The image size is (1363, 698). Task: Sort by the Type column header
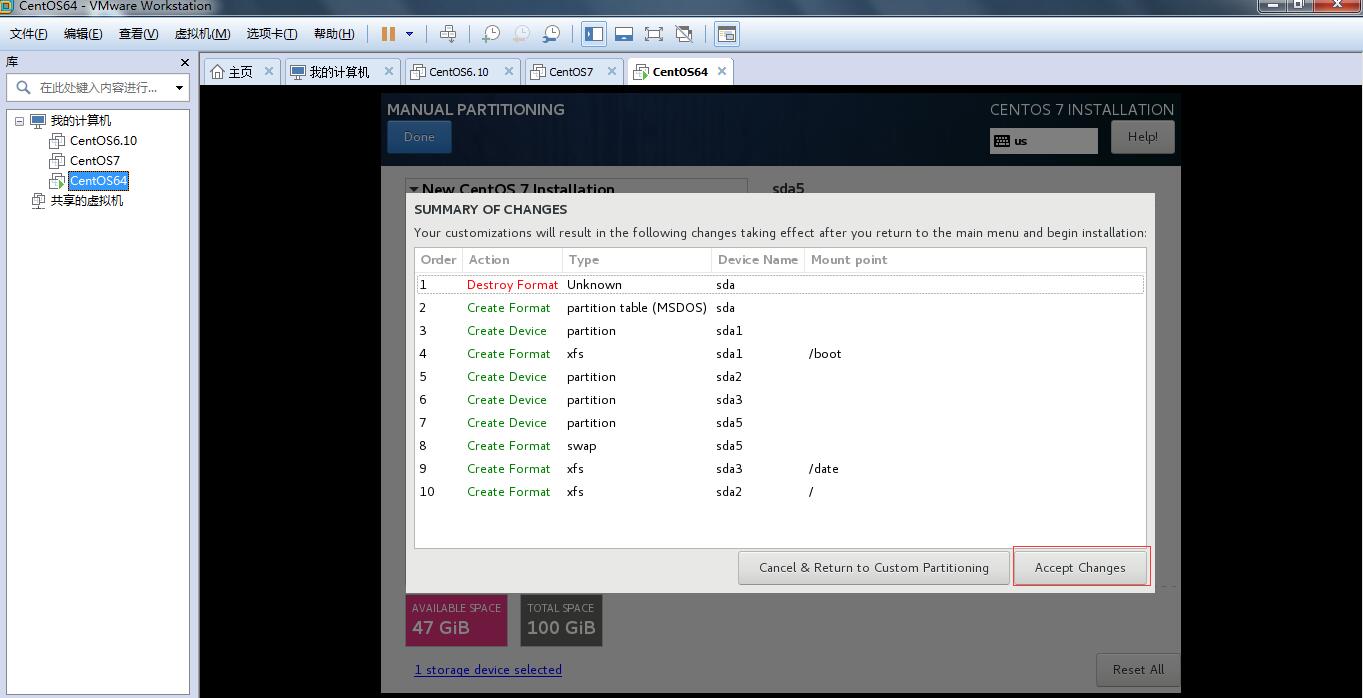coord(636,260)
